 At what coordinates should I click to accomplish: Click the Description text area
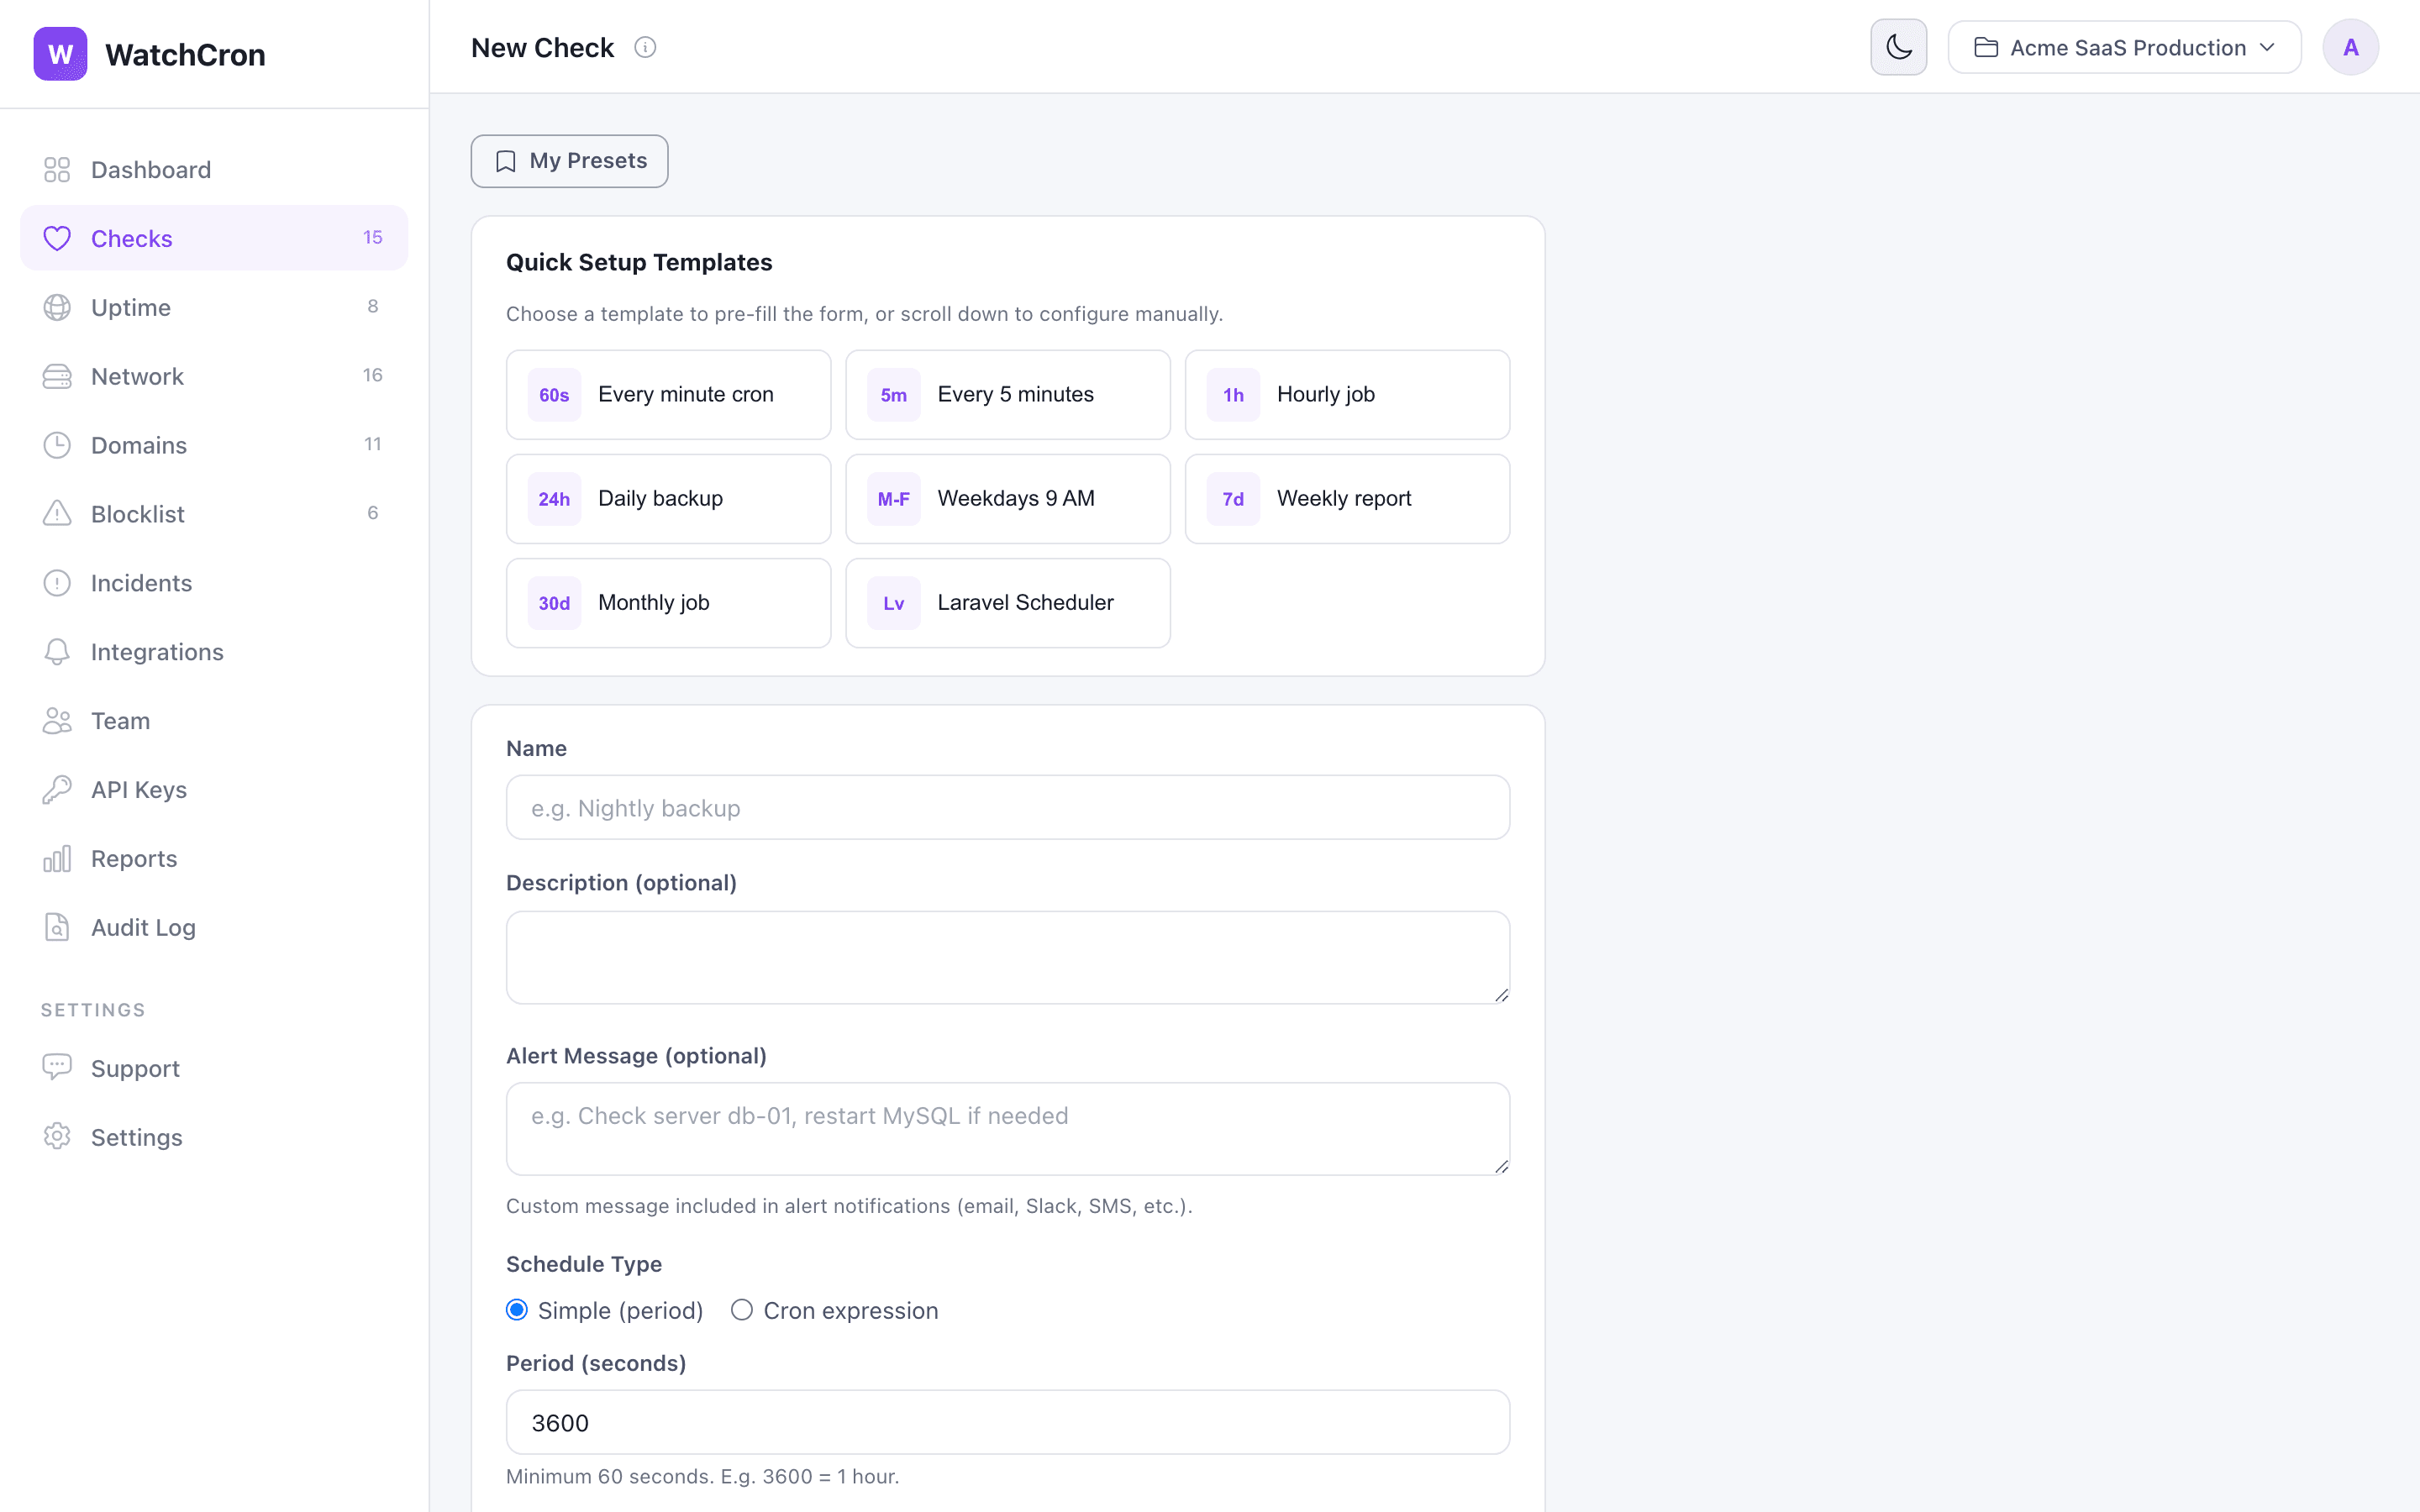coord(1007,957)
